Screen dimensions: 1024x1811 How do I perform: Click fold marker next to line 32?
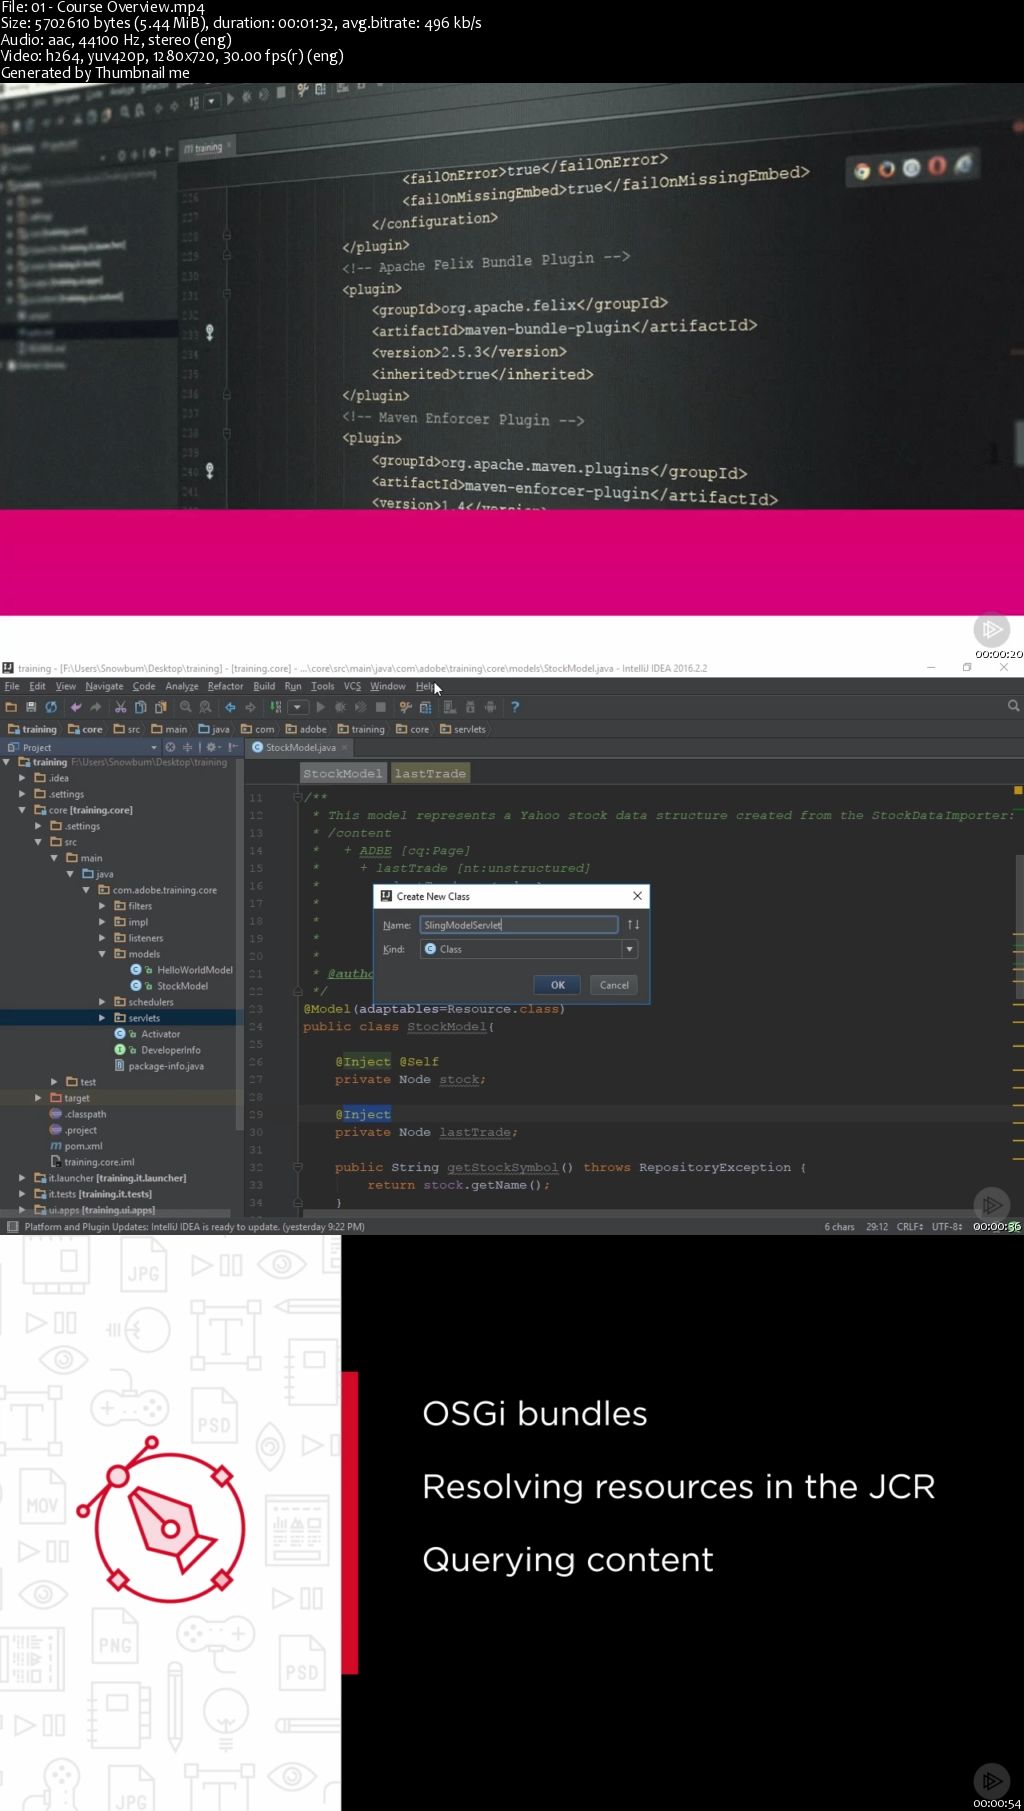[297, 1167]
